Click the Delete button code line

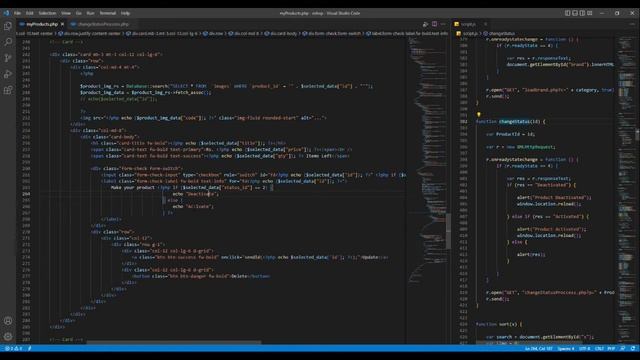click(x=201, y=276)
